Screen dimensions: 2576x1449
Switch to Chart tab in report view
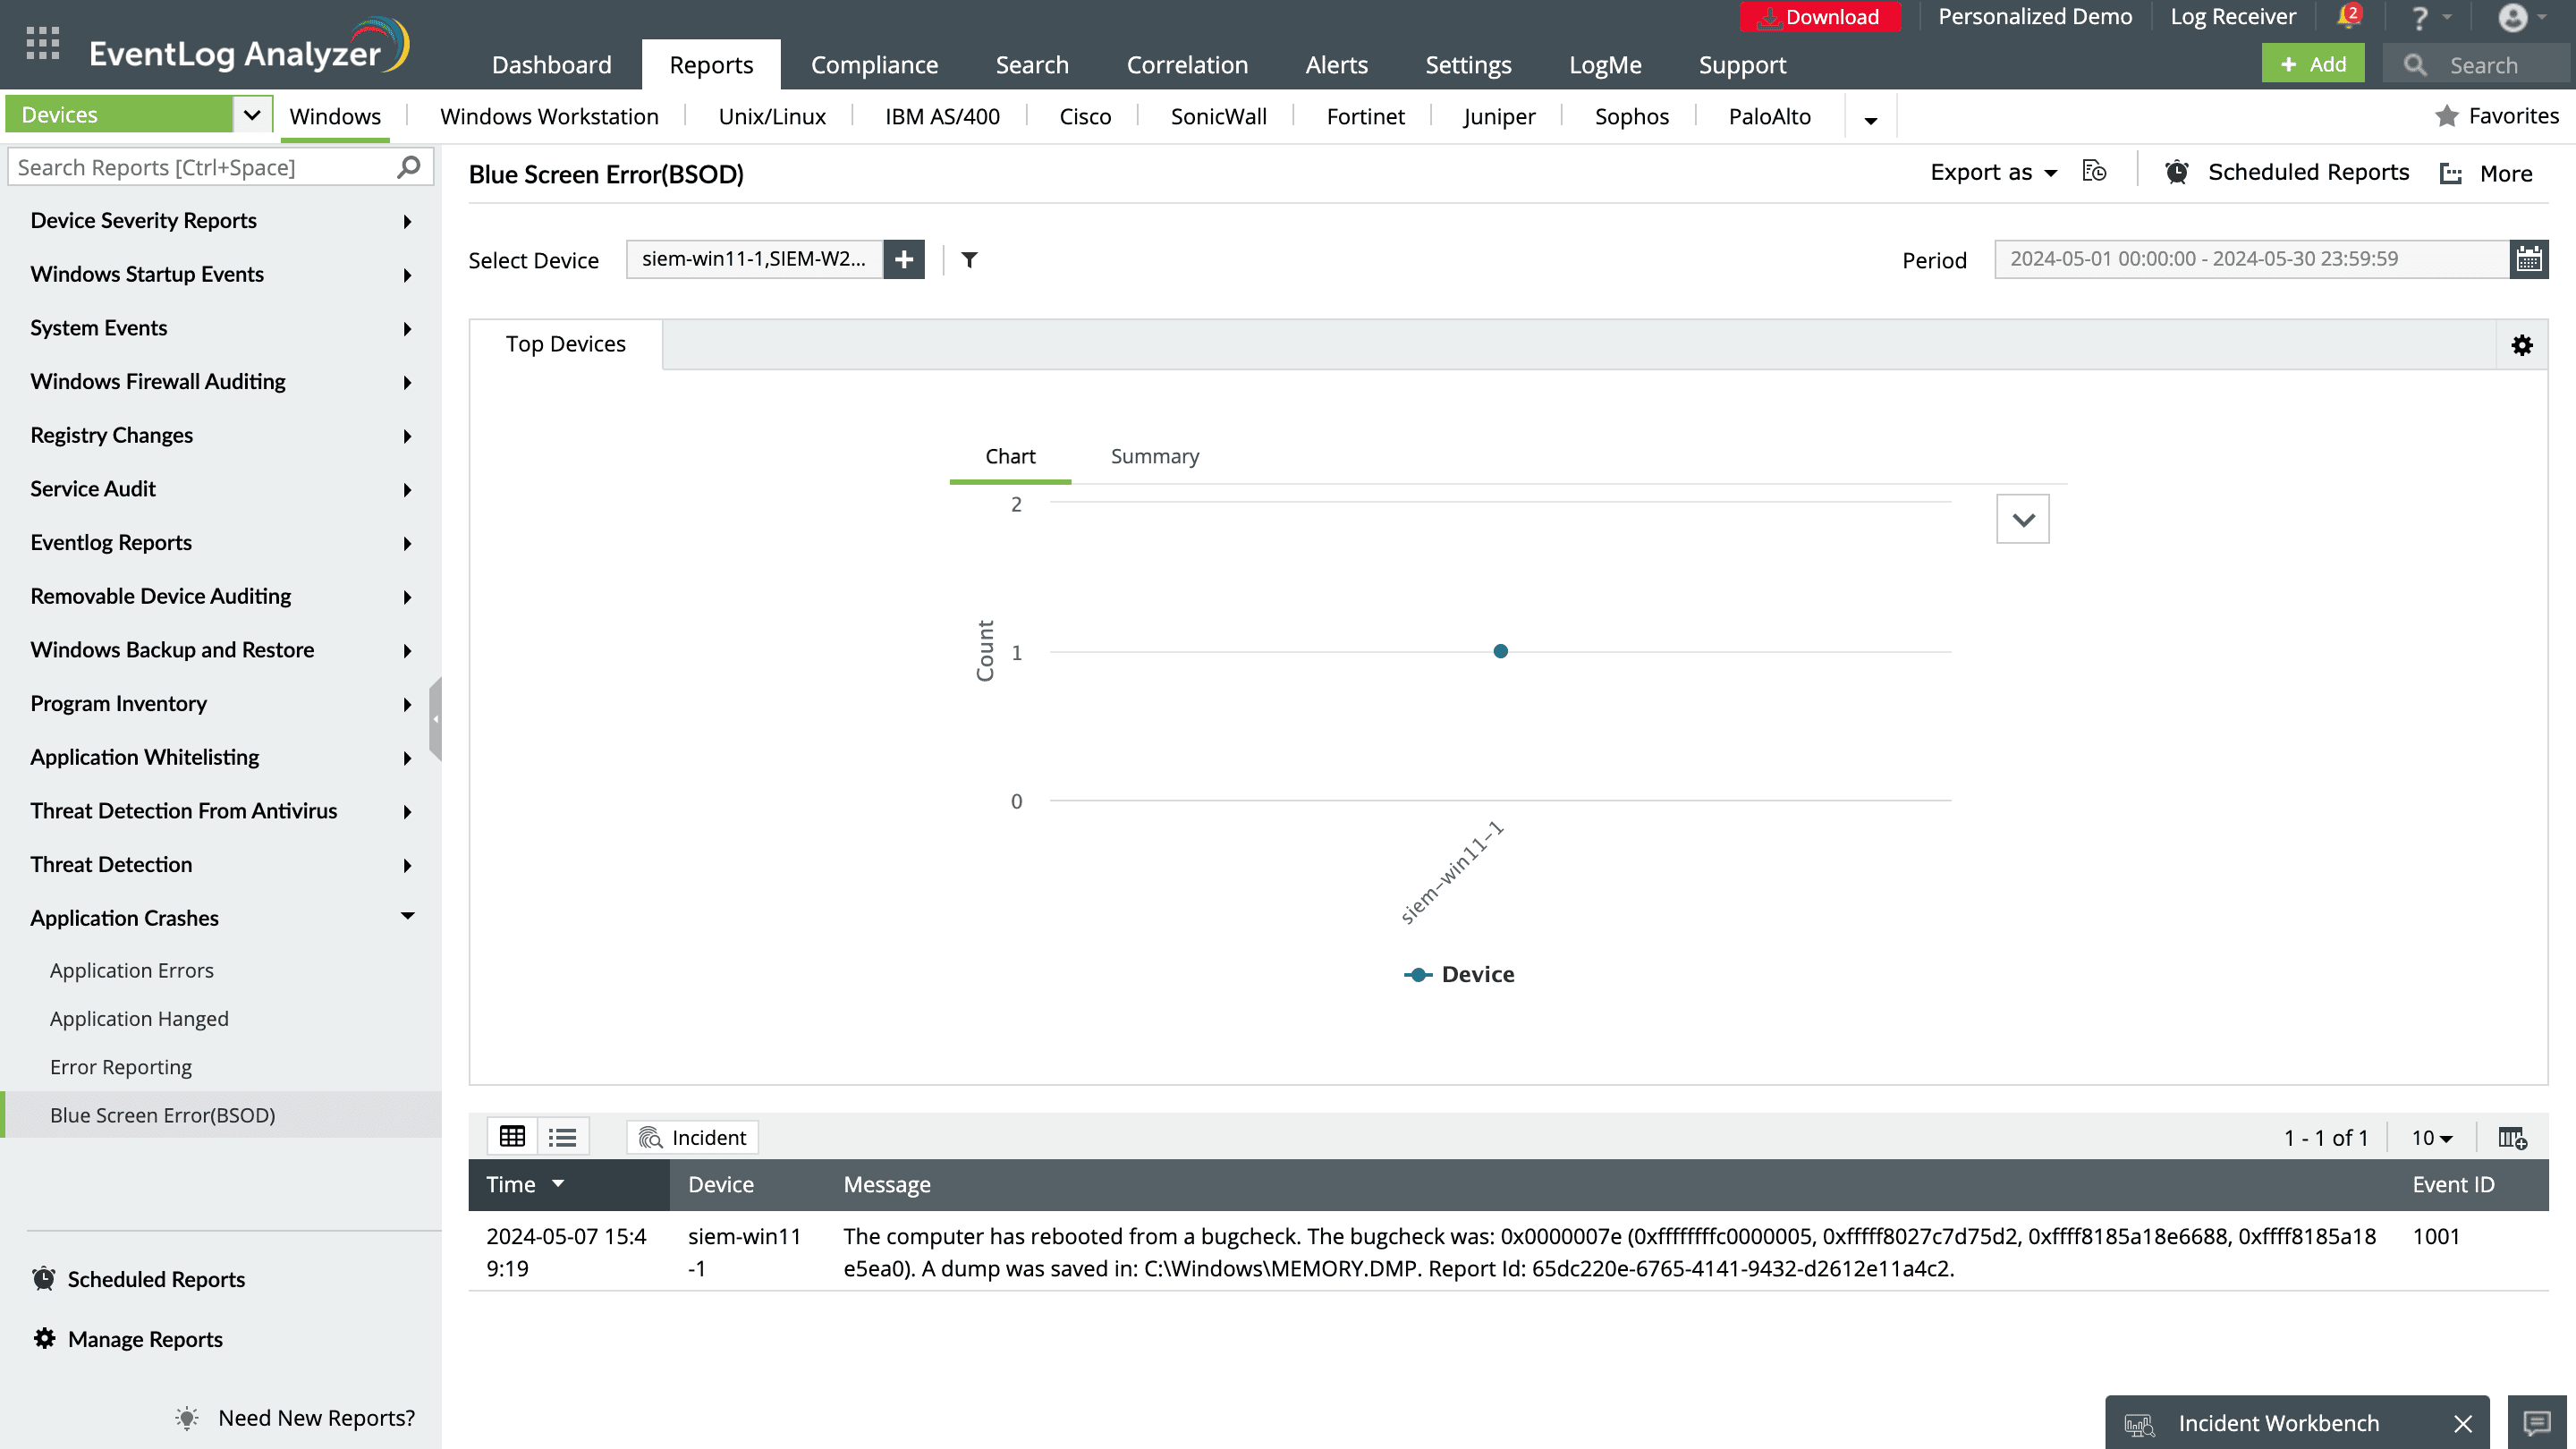click(1010, 456)
